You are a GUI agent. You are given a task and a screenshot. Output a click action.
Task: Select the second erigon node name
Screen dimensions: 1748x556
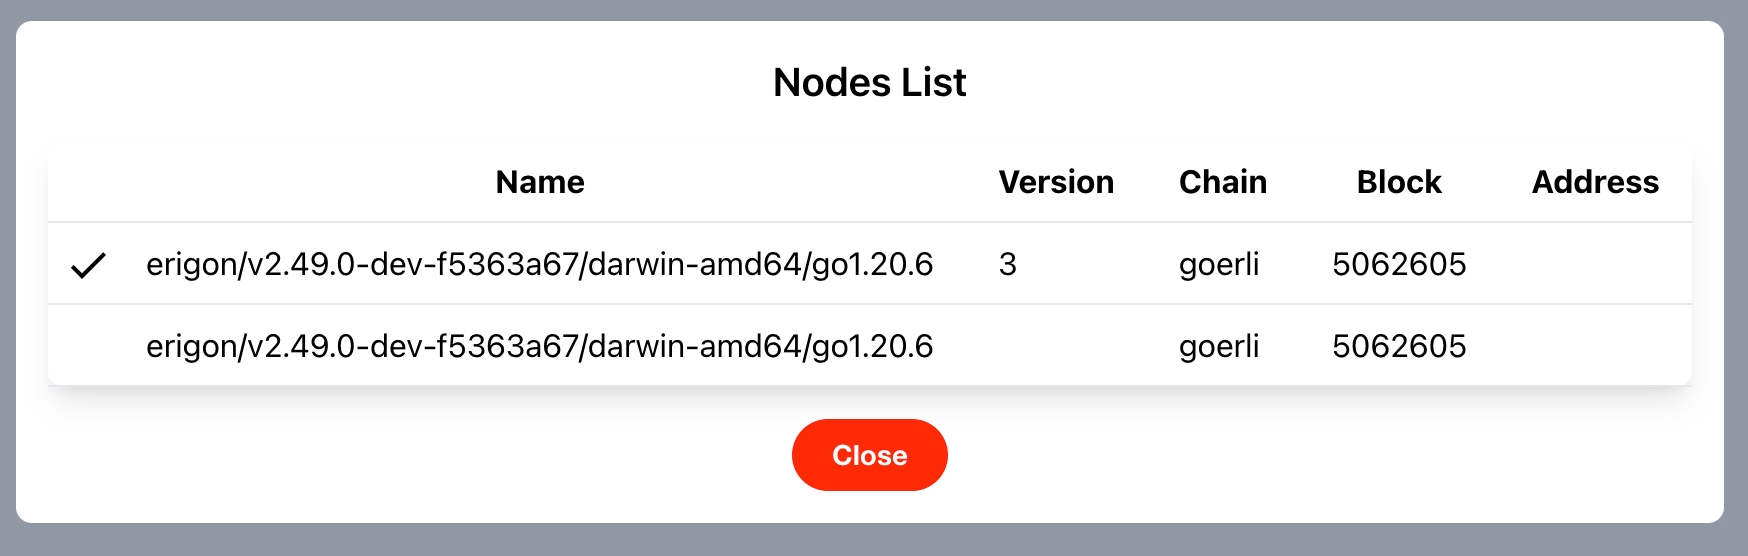pyautogui.click(x=539, y=346)
